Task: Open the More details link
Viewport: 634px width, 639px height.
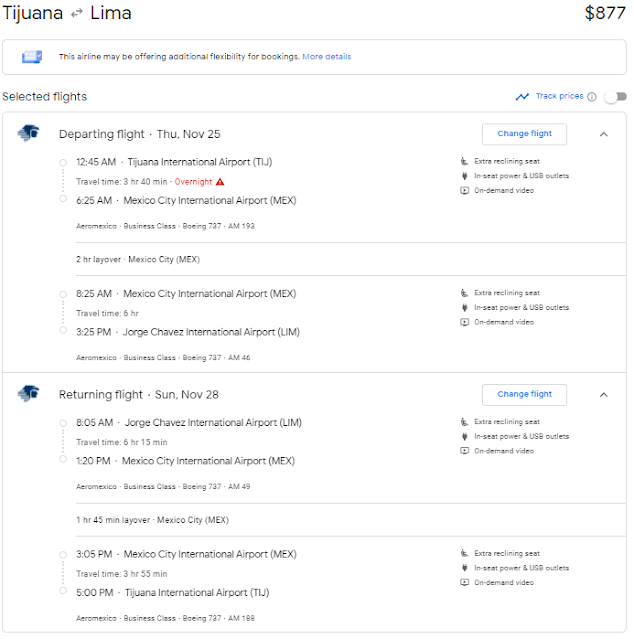Action: tap(327, 57)
